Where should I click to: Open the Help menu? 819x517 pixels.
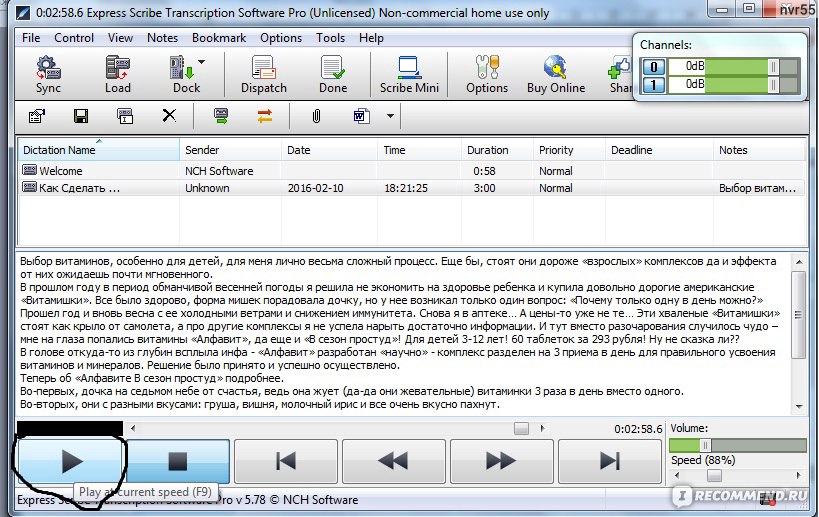coord(371,38)
